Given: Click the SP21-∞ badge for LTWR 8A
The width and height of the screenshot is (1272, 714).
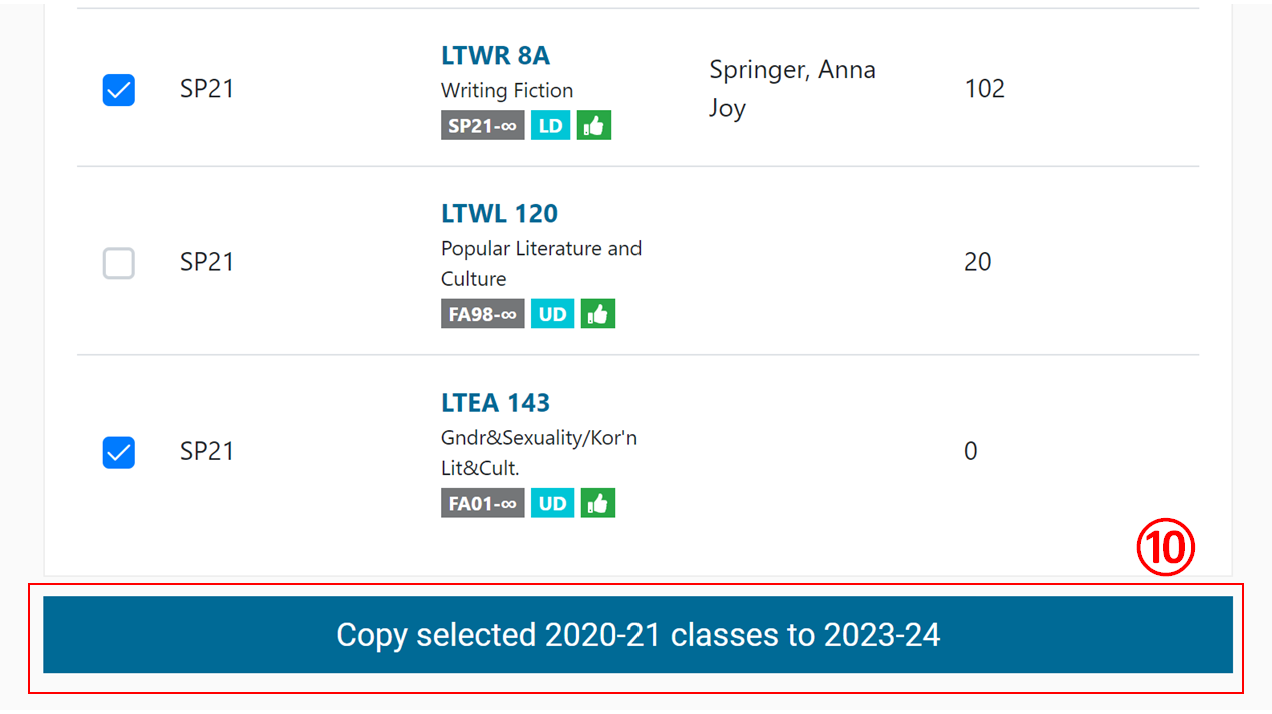Looking at the screenshot, I should coord(482,124).
